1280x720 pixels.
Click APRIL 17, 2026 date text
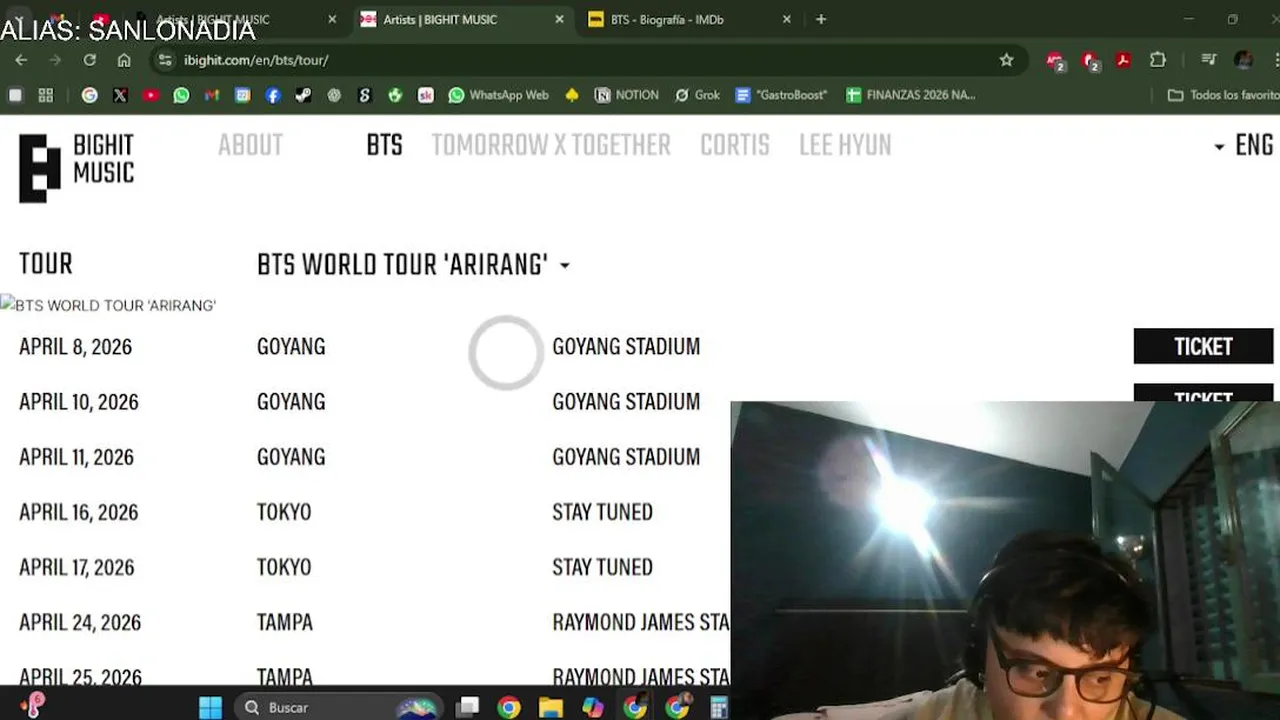click(x=76, y=567)
